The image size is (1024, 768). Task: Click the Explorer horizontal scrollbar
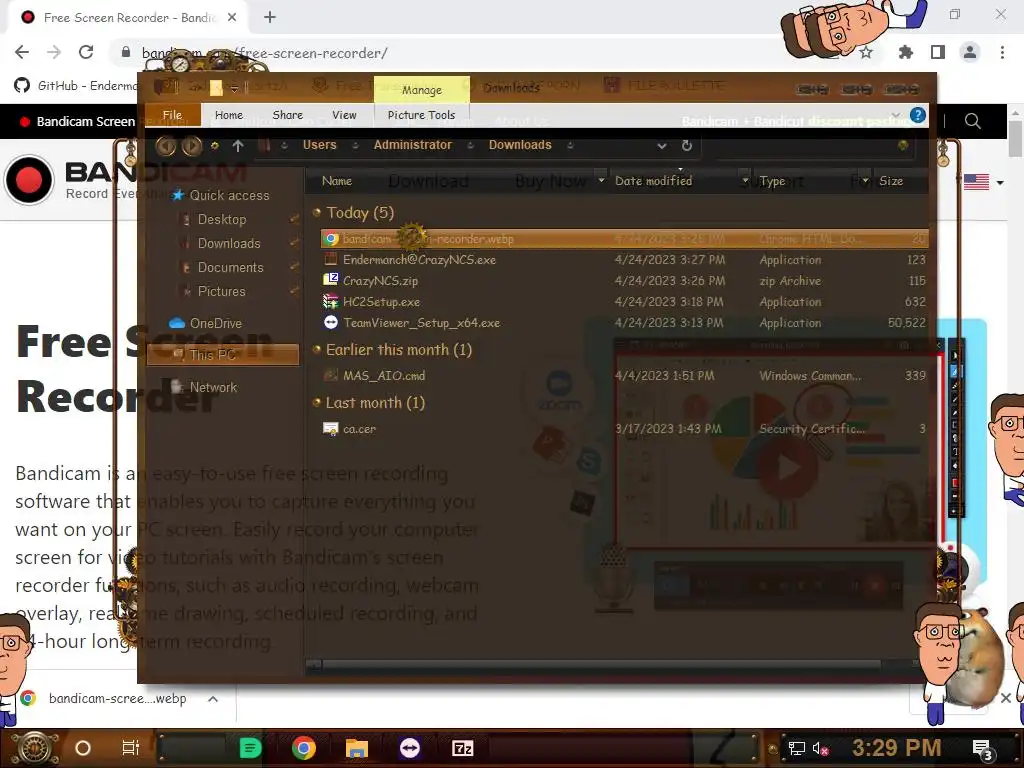coord(601,665)
